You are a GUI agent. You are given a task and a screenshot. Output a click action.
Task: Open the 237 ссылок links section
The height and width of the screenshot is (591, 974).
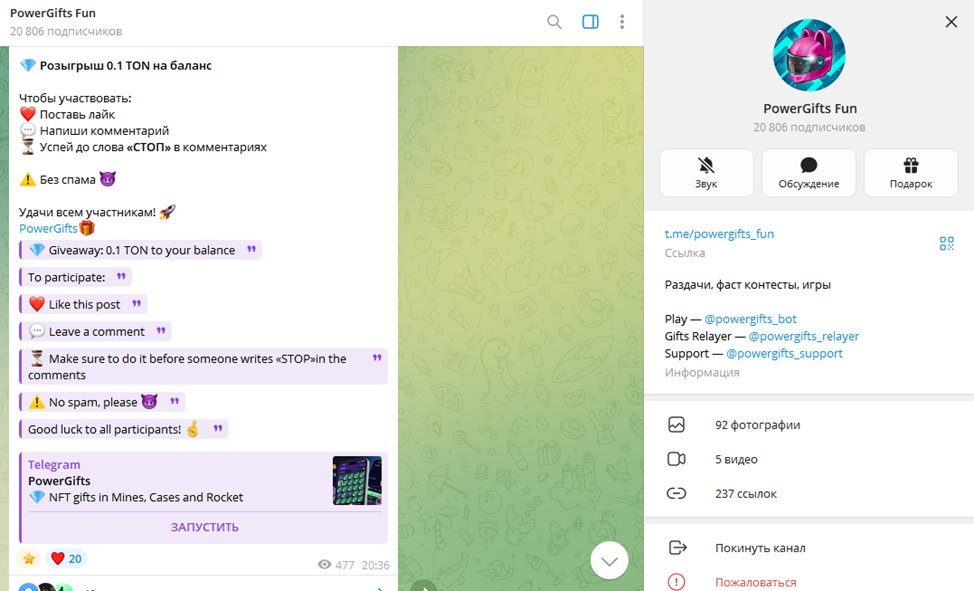pyautogui.click(x=809, y=493)
